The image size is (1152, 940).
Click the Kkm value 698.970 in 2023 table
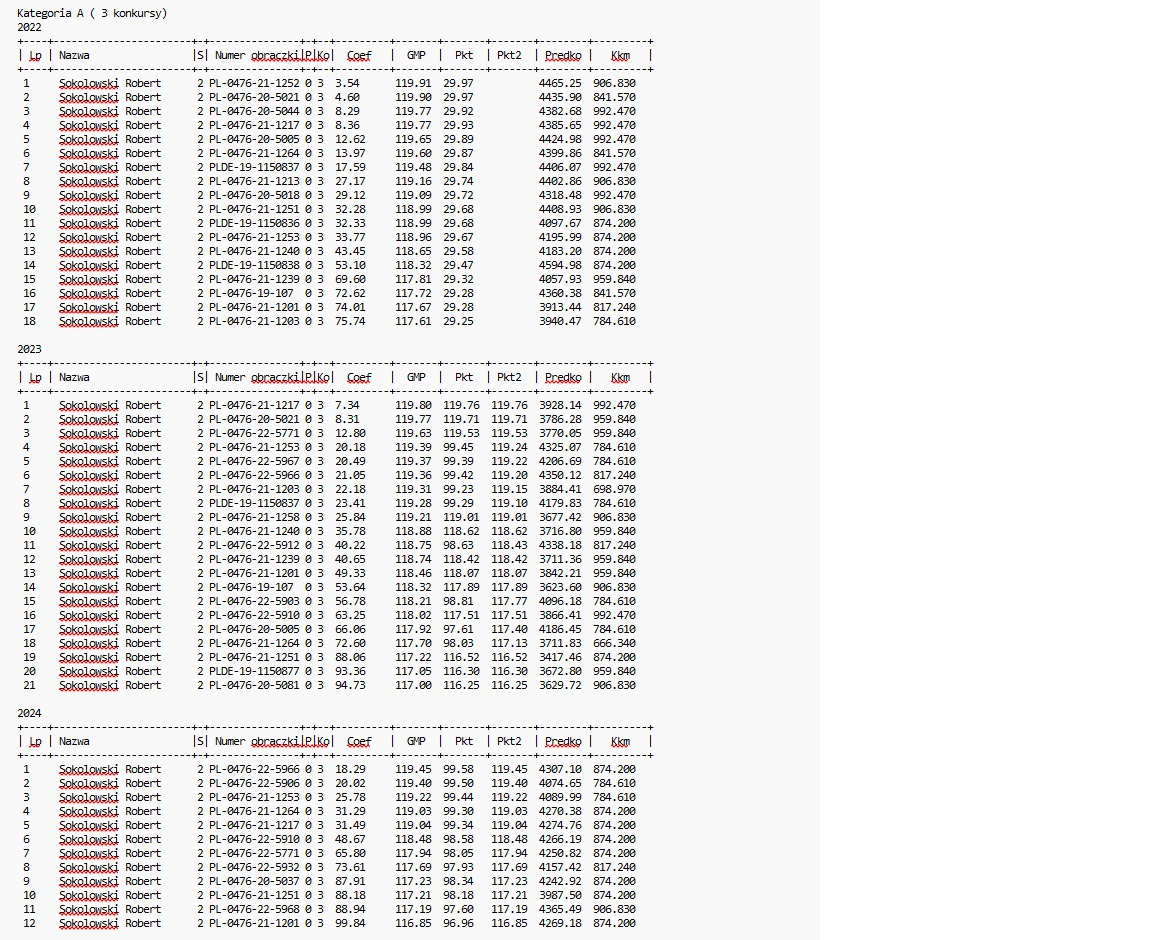[x=614, y=489]
